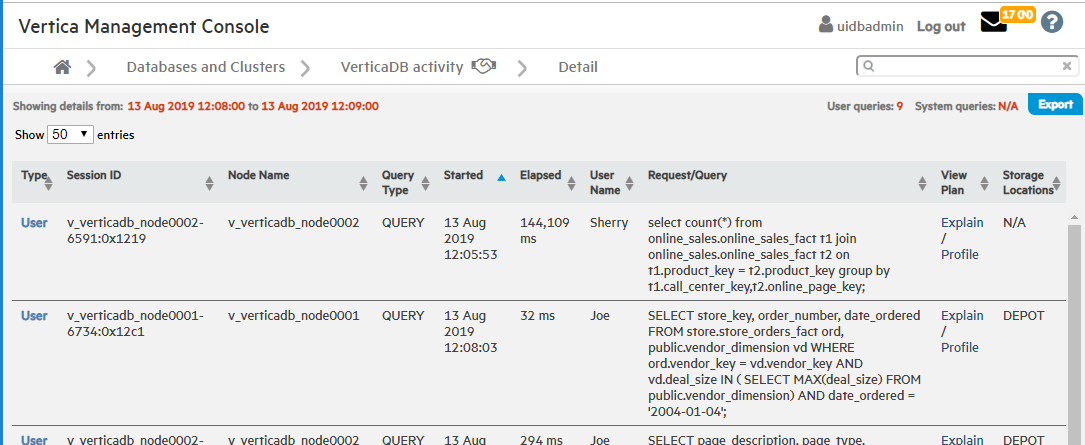1085x445 pixels.
Task: Navigate to Databases and Clusters breadcrumb
Action: (x=205, y=67)
